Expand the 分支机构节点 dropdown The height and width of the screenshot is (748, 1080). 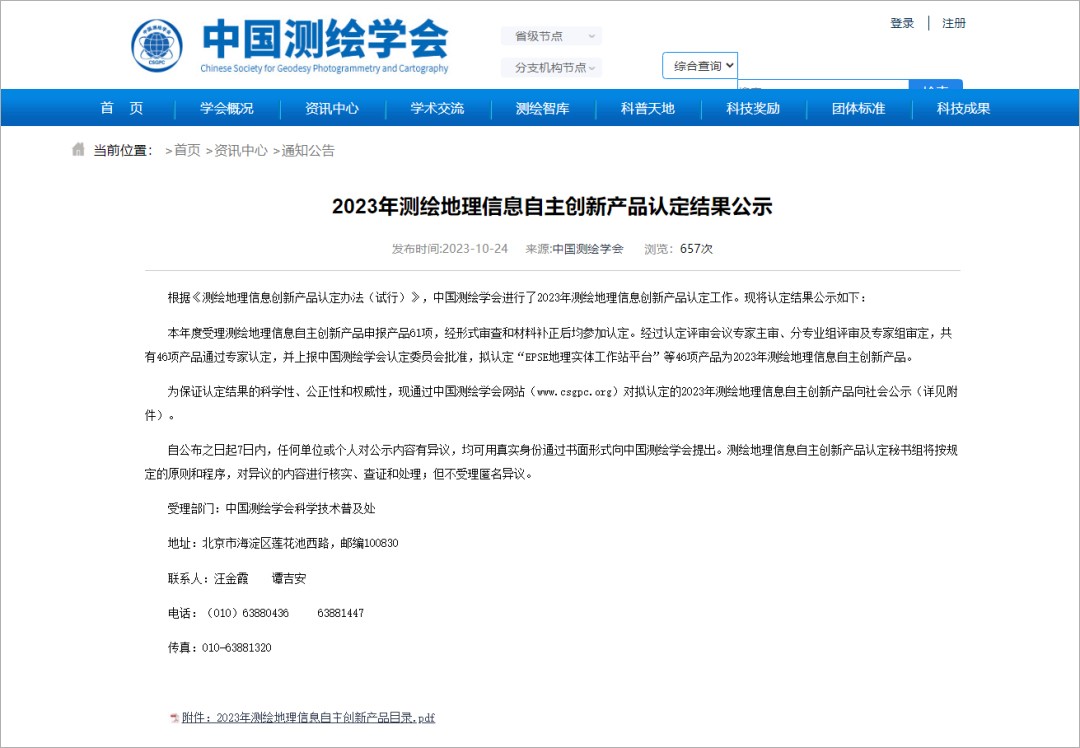(550, 68)
